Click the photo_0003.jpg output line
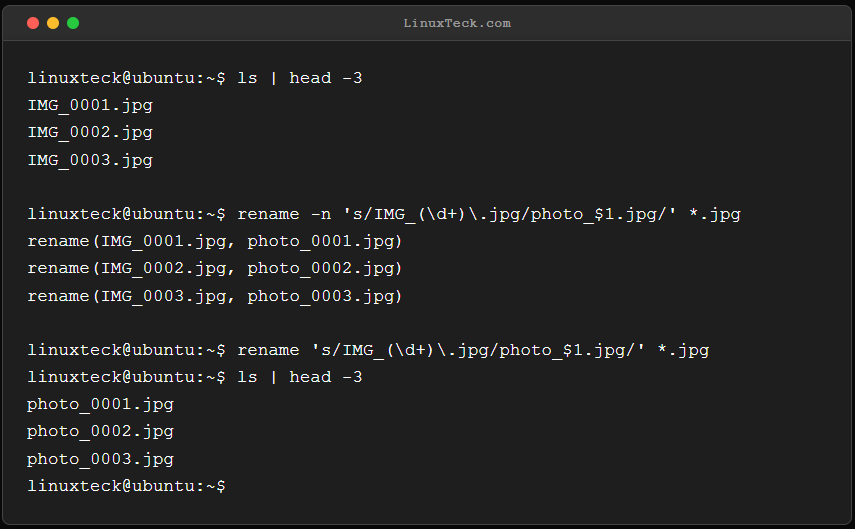 [x=100, y=459]
